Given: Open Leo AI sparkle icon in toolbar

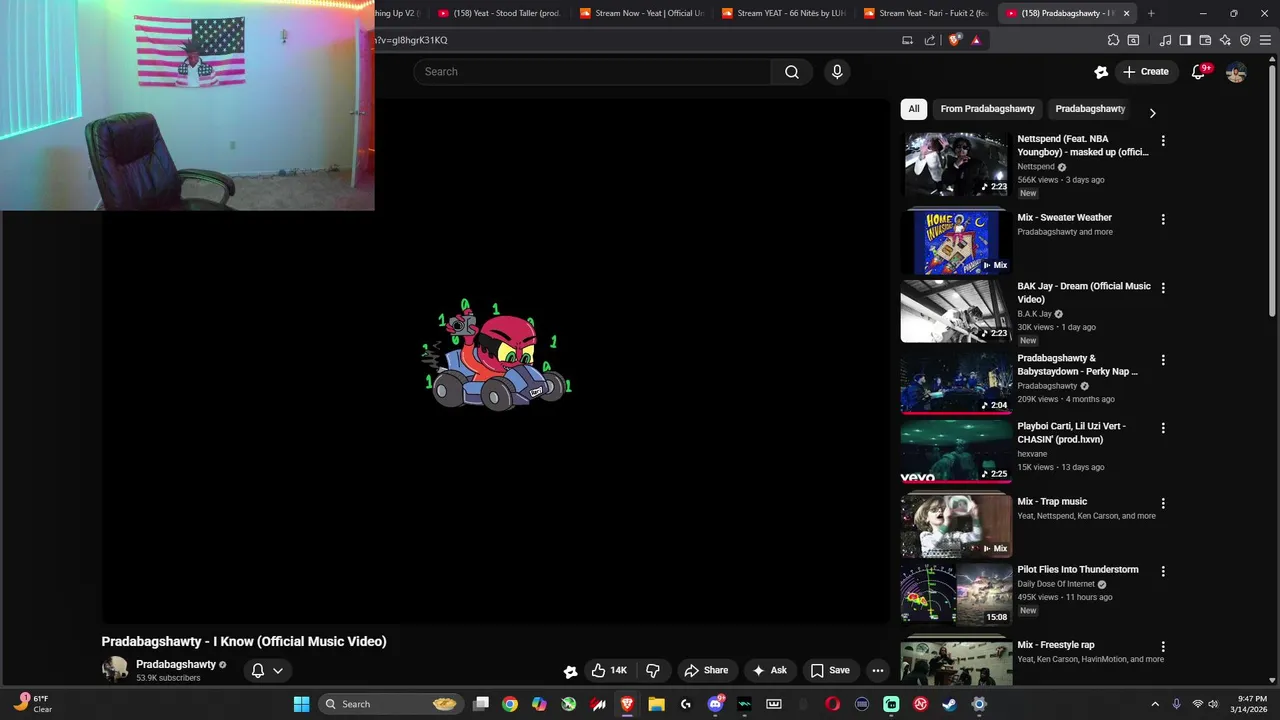Looking at the screenshot, I should pyautogui.click(x=1225, y=40).
